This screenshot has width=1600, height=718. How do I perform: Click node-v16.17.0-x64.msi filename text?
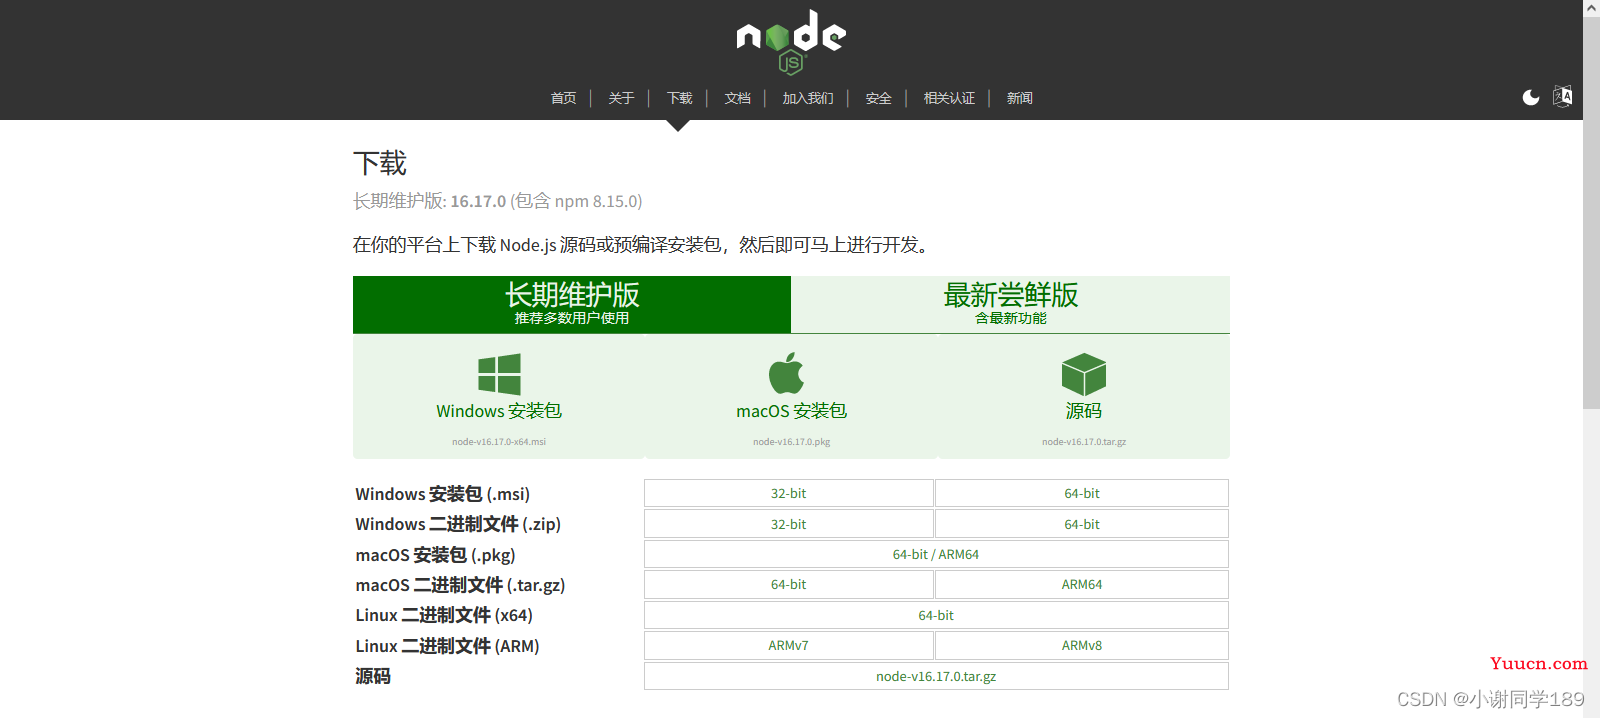(499, 441)
